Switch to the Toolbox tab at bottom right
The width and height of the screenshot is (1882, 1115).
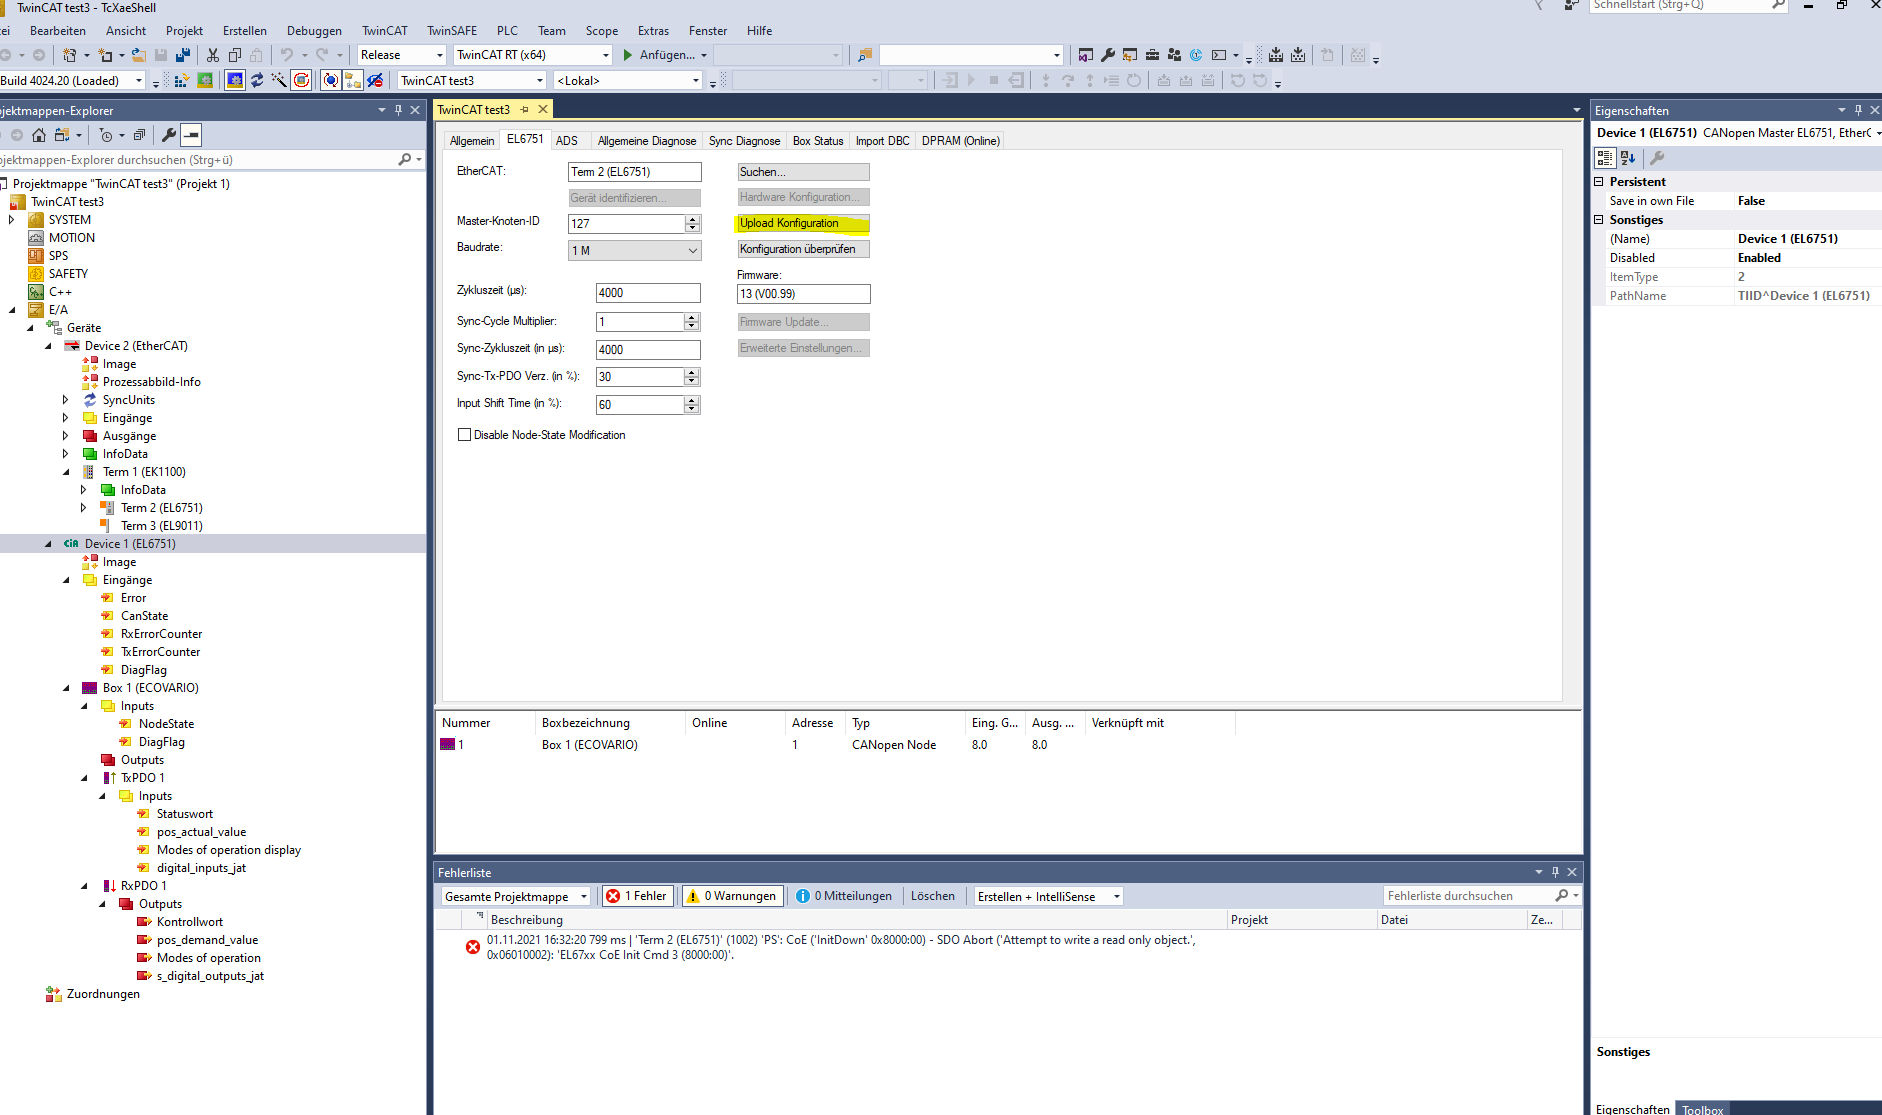click(x=1702, y=1109)
